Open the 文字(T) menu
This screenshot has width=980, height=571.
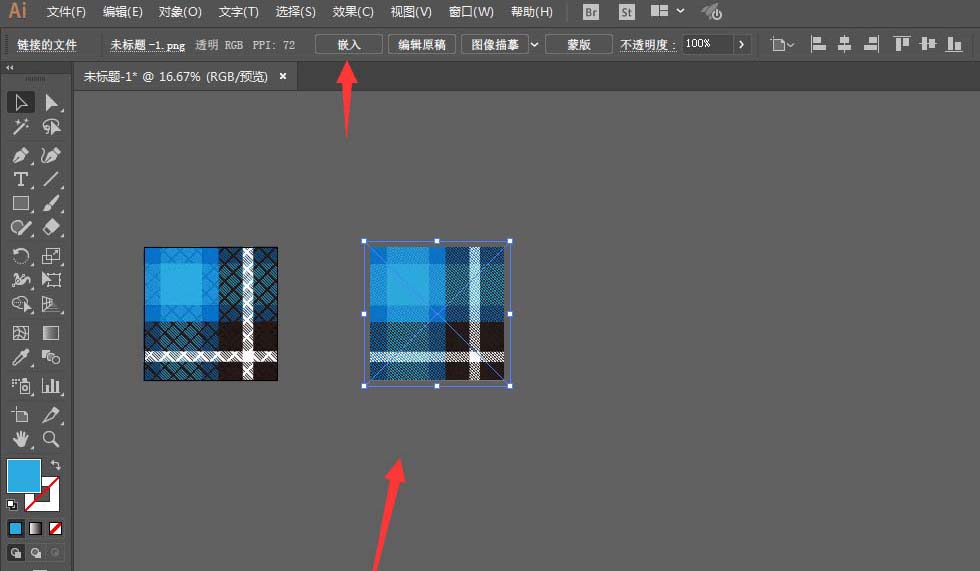tap(239, 12)
